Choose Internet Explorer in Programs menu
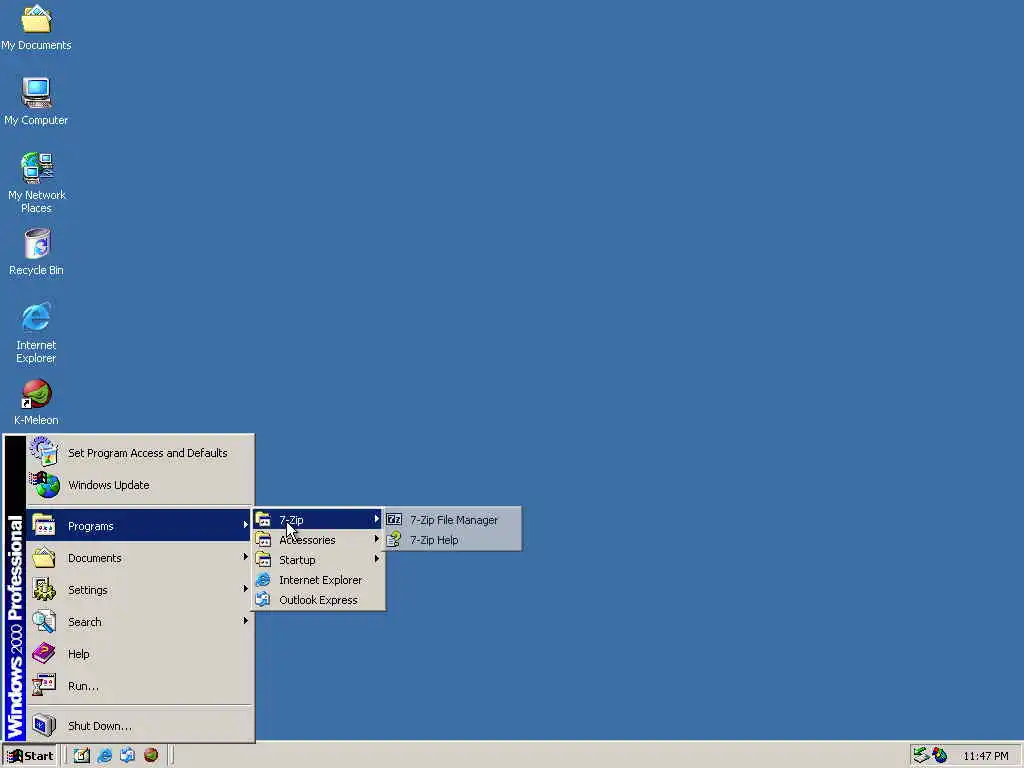 [x=318, y=580]
